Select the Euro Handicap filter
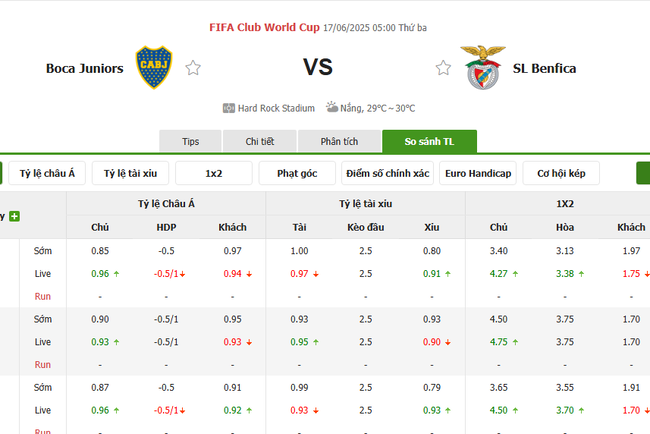650x434 pixels. point(478,173)
